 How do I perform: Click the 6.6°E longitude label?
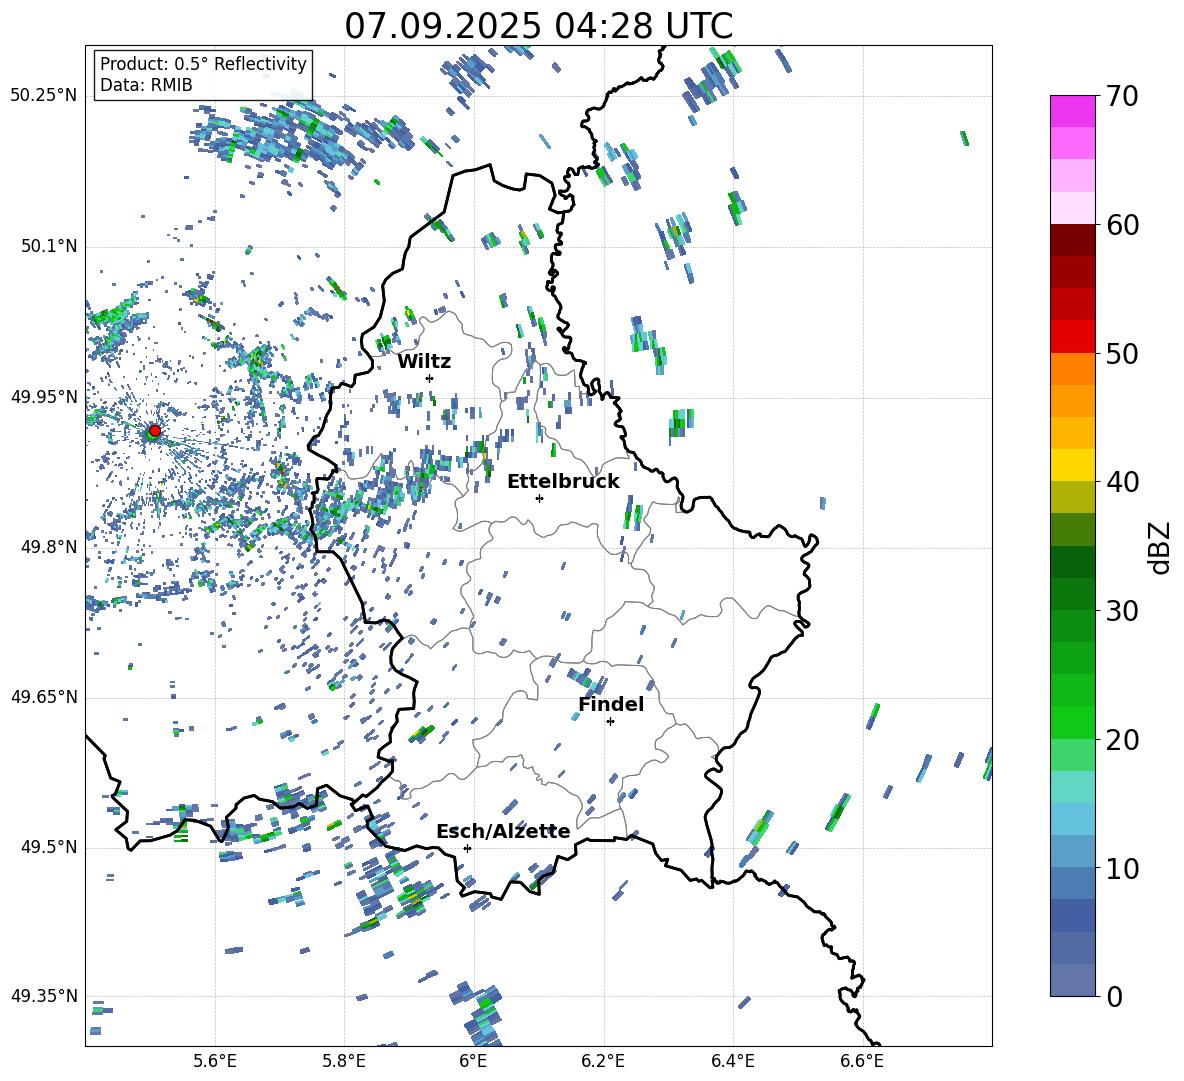tap(862, 1061)
